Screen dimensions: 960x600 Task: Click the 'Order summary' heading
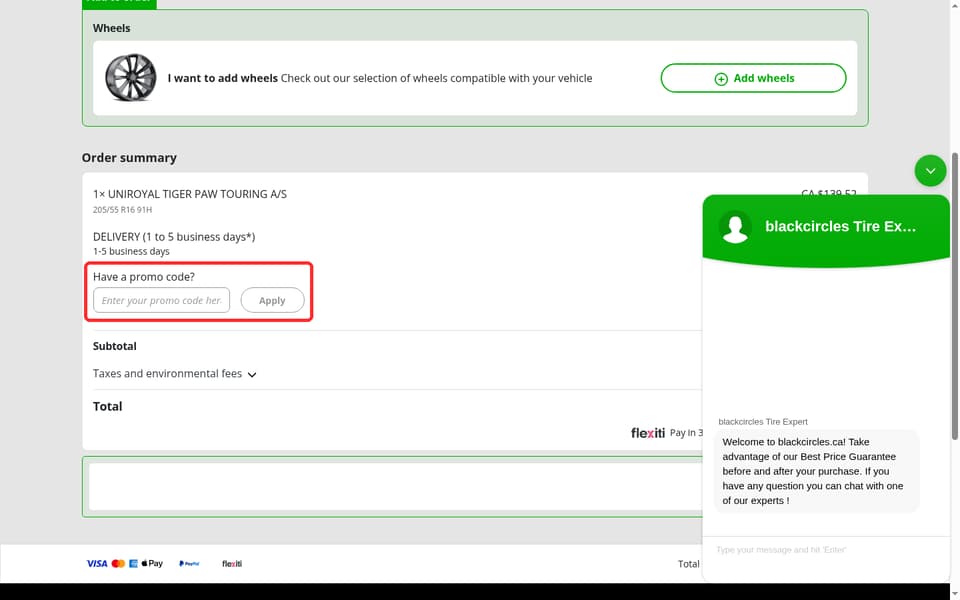pyautogui.click(x=129, y=157)
